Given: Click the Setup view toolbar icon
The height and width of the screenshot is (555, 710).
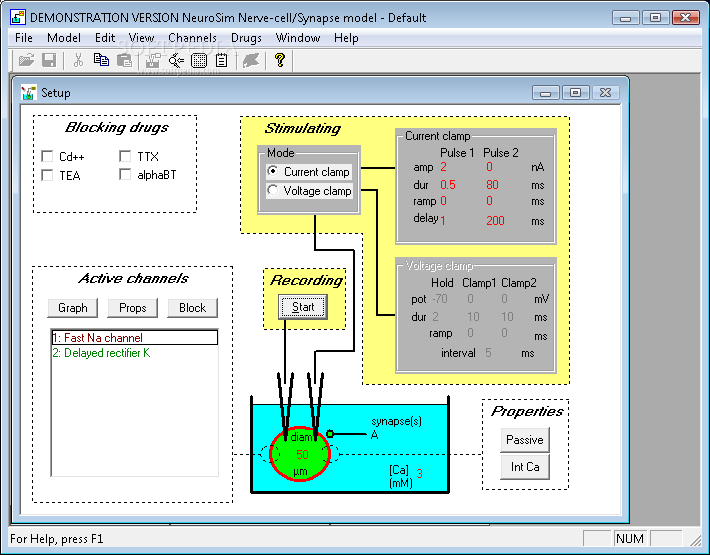Looking at the screenshot, I should (x=154, y=60).
